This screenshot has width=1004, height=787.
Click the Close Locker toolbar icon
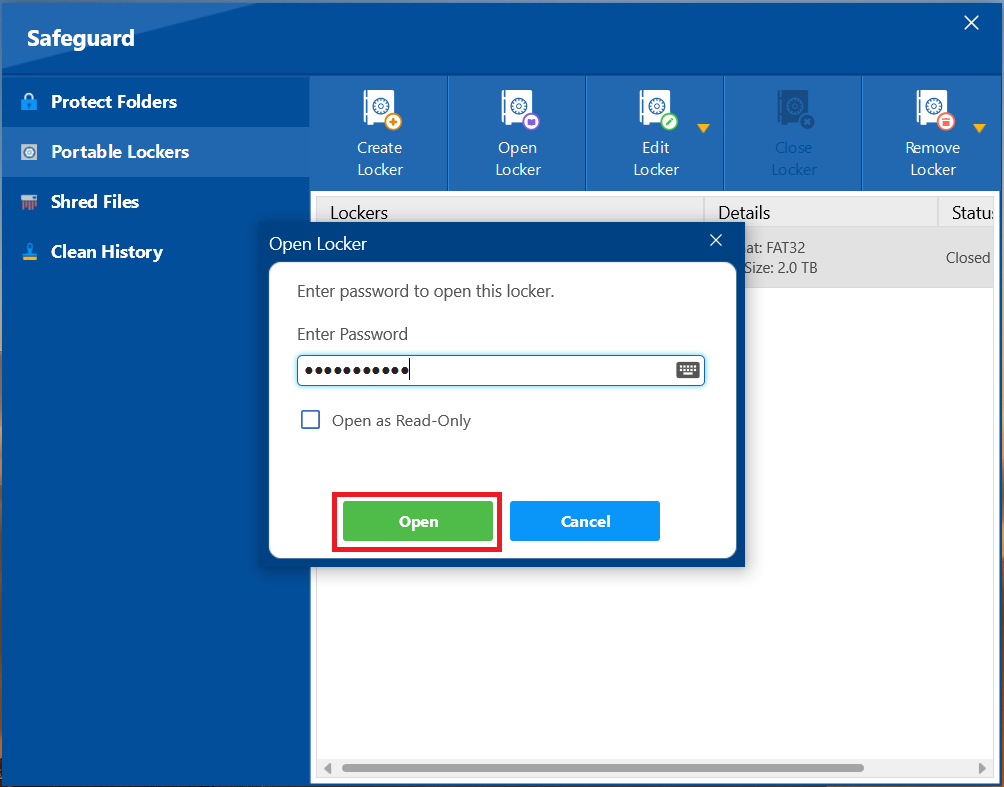pyautogui.click(x=796, y=110)
